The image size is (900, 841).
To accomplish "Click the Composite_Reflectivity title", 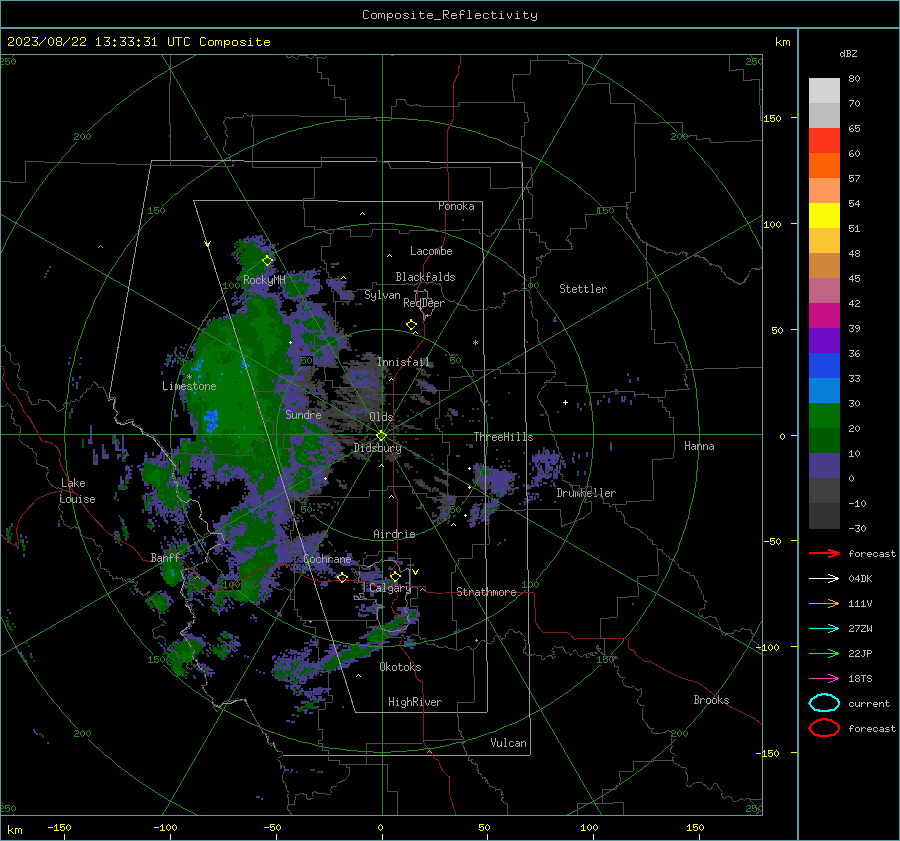I will pyautogui.click(x=450, y=15).
